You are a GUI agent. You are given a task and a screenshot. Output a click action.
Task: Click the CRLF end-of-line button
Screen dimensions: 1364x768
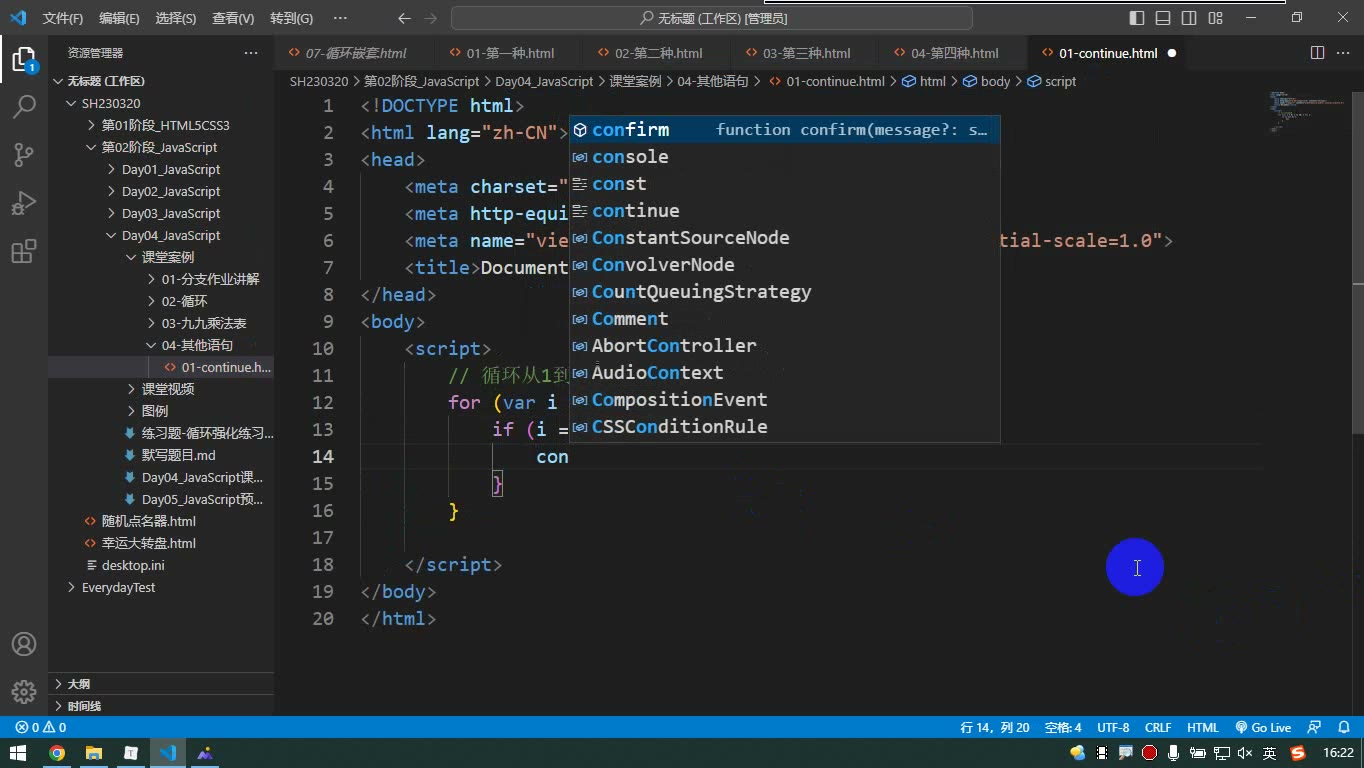pos(1158,728)
